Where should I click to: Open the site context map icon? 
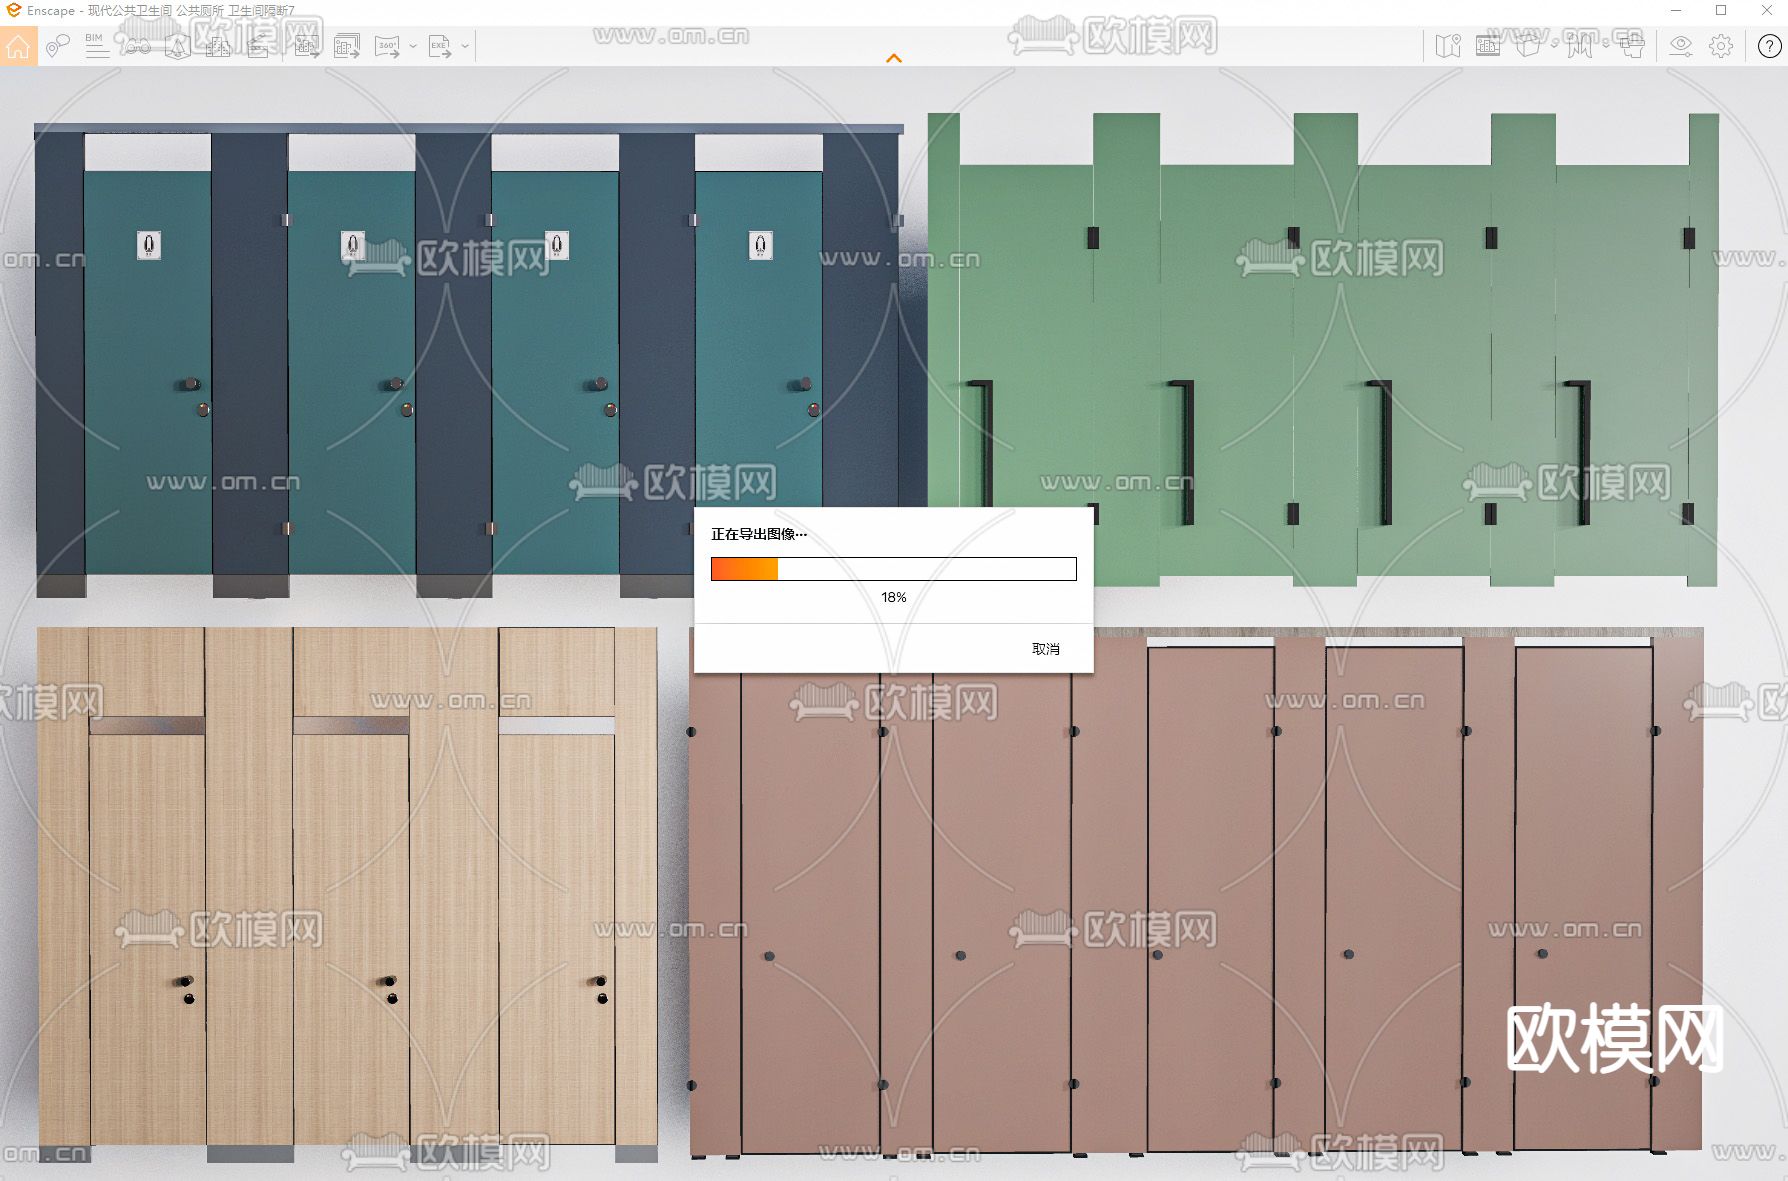tap(177, 46)
